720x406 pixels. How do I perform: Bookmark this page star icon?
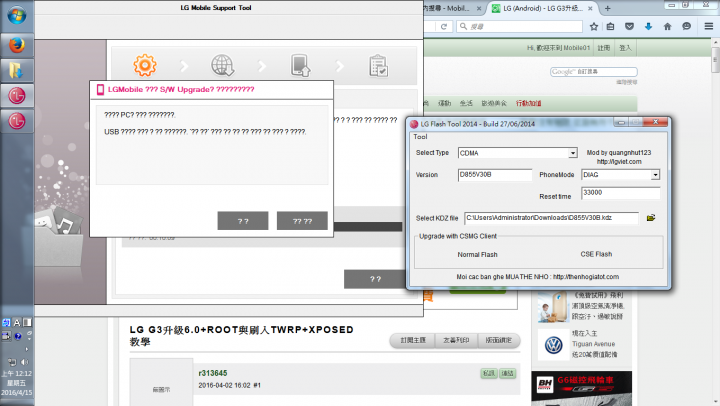pos(594,27)
